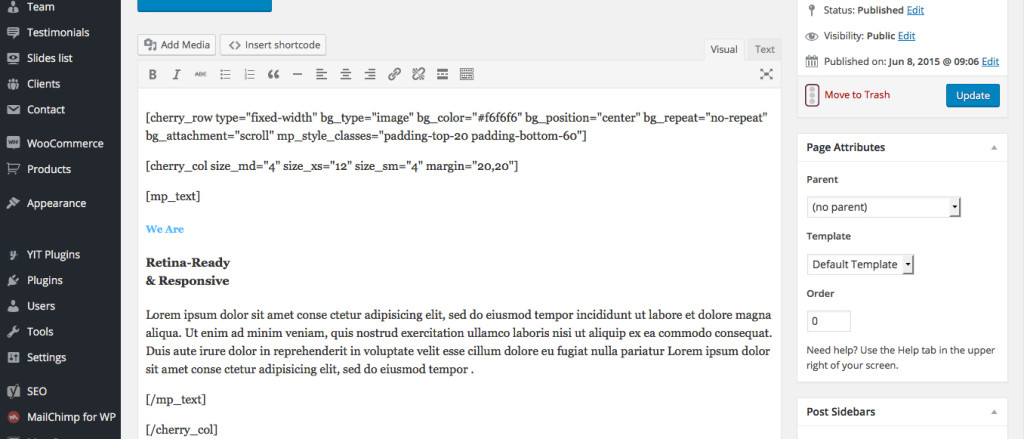
Task: Apply italic formatting
Action: 177,74
